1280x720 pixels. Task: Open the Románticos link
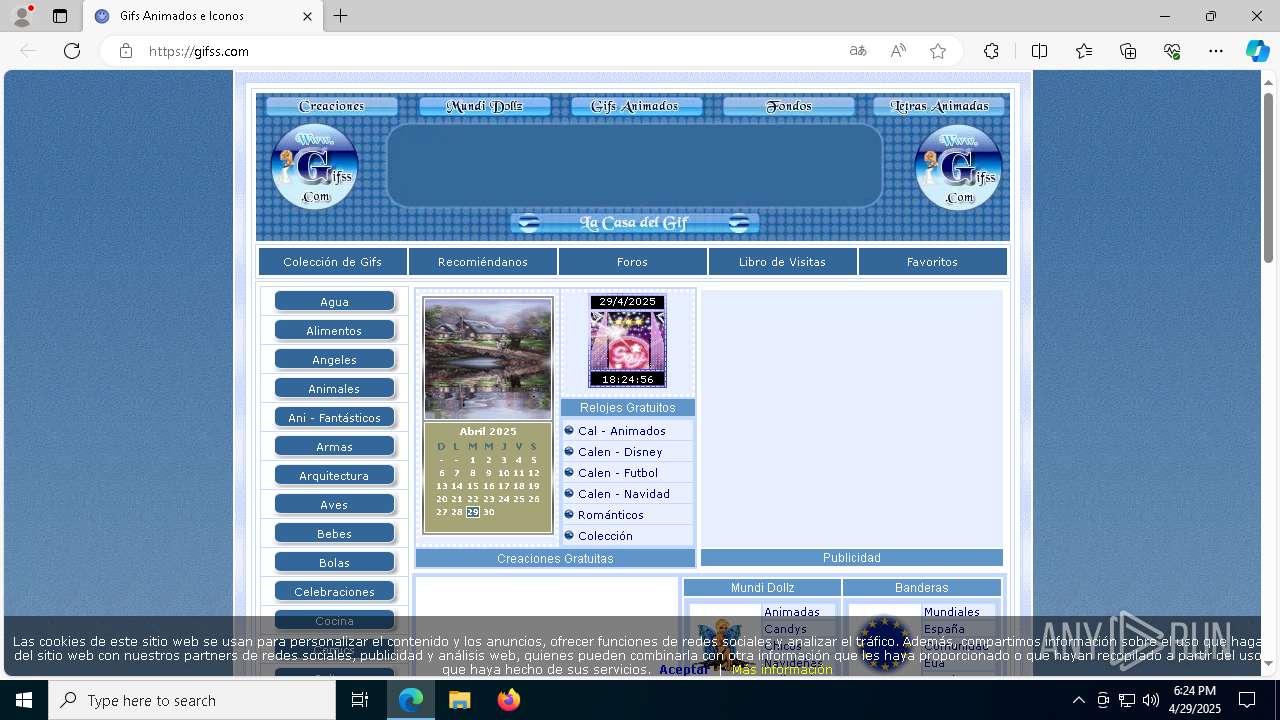pyautogui.click(x=611, y=515)
